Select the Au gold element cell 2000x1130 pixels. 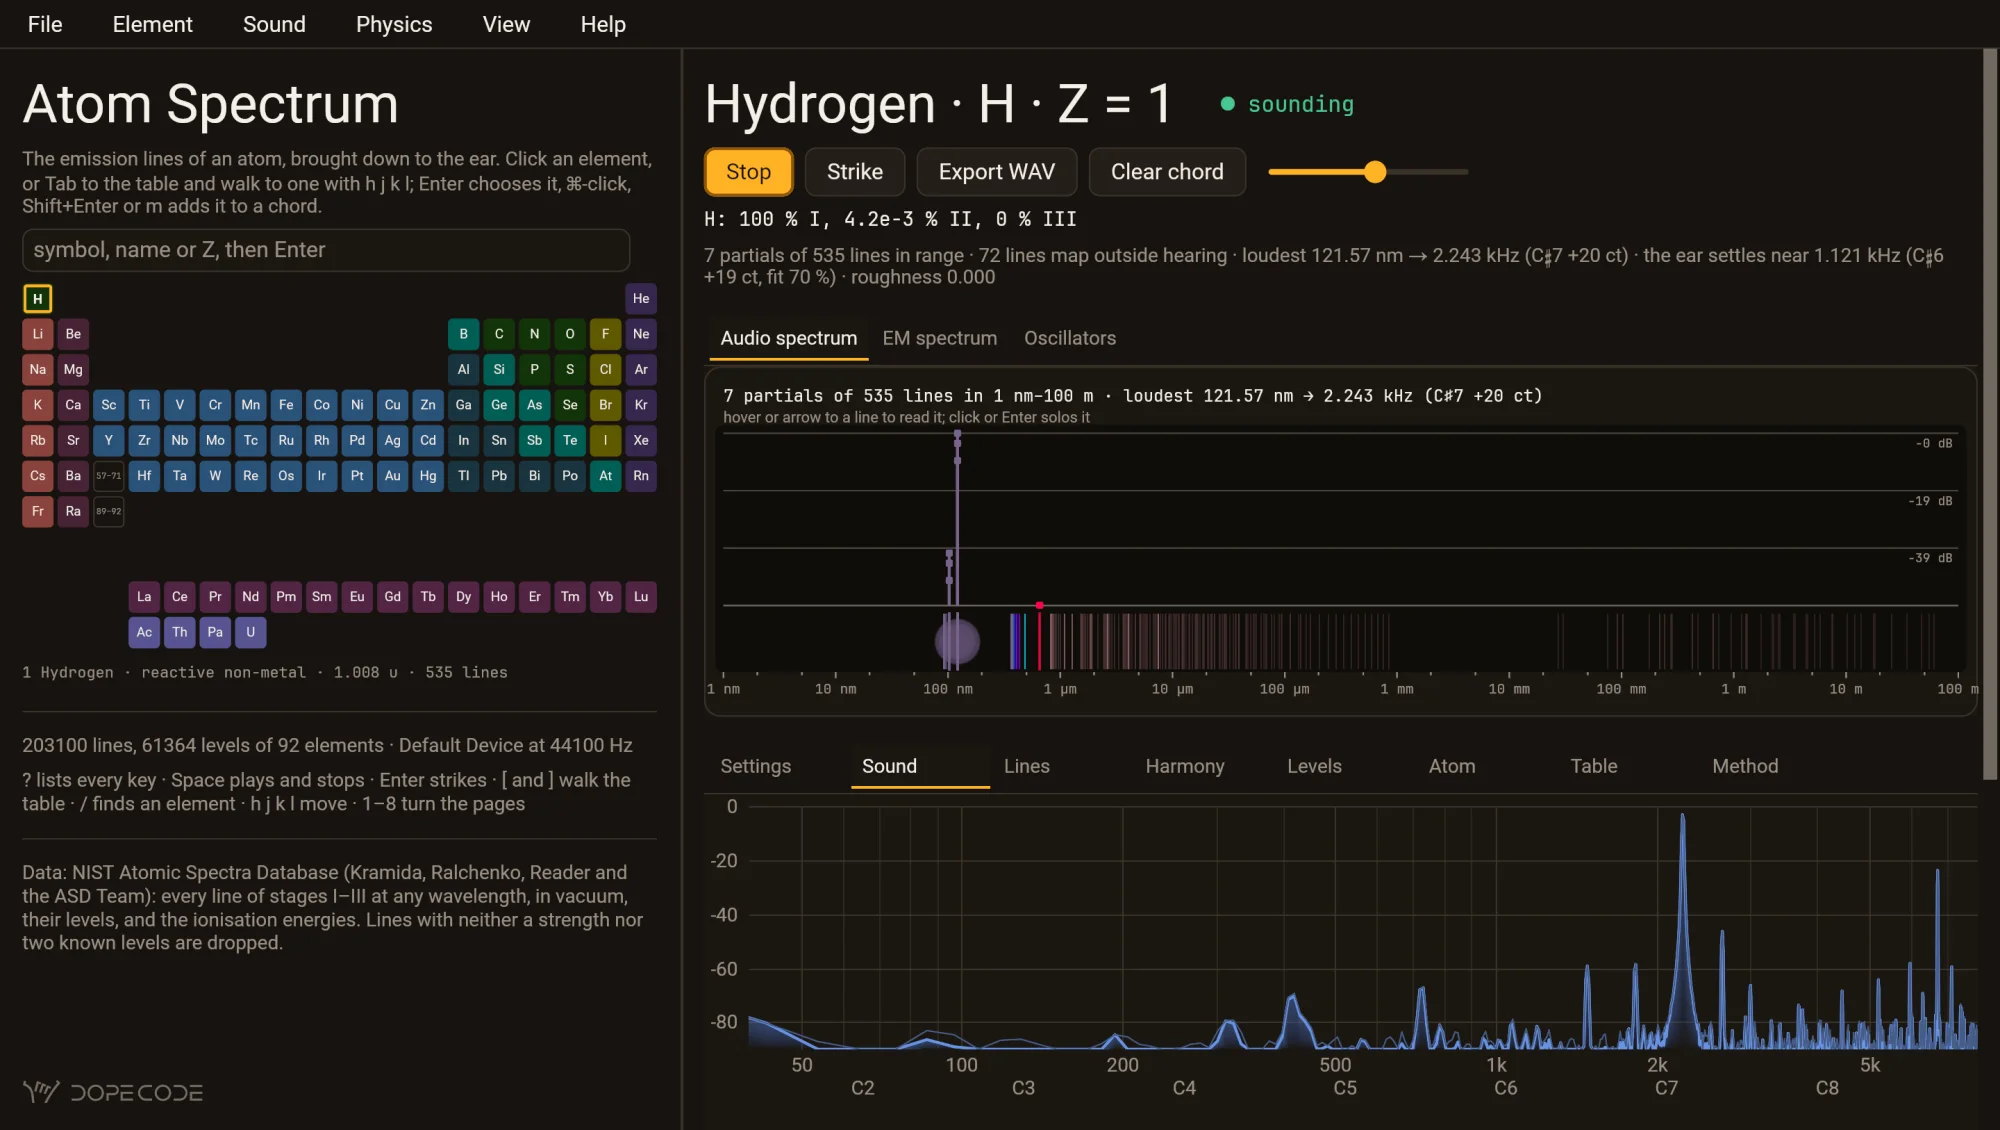pyautogui.click(x=393, y=476)
